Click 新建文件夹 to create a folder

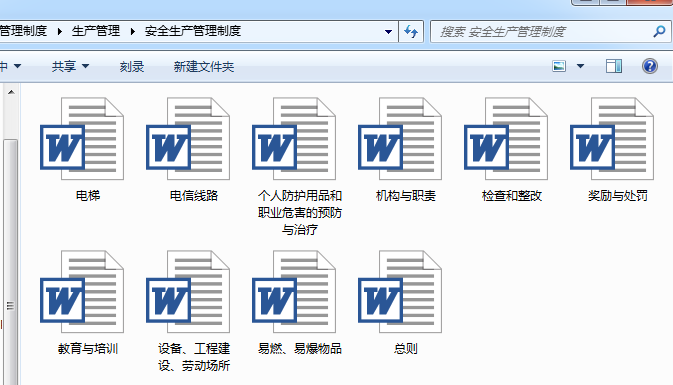click(x=204, y=67)
